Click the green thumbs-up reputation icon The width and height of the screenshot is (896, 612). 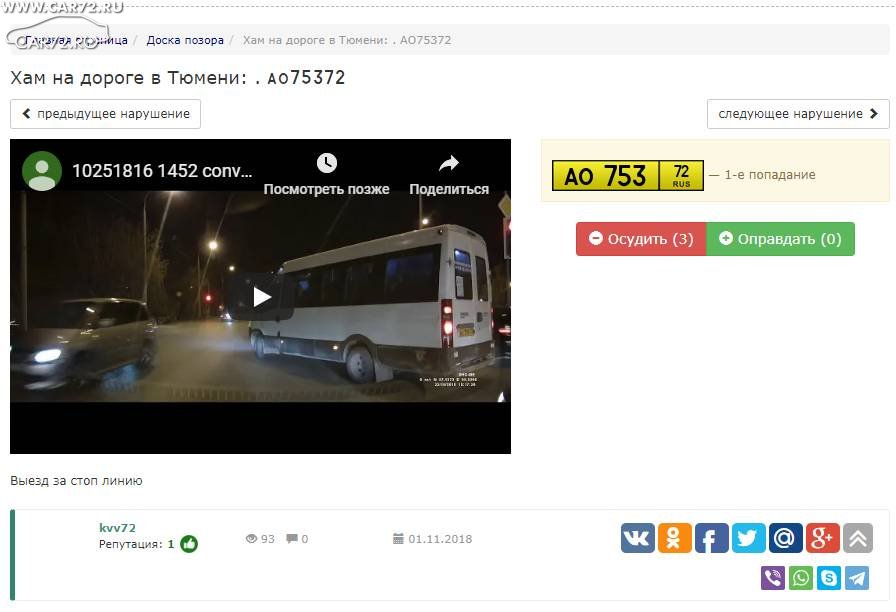tap(189, 544)
